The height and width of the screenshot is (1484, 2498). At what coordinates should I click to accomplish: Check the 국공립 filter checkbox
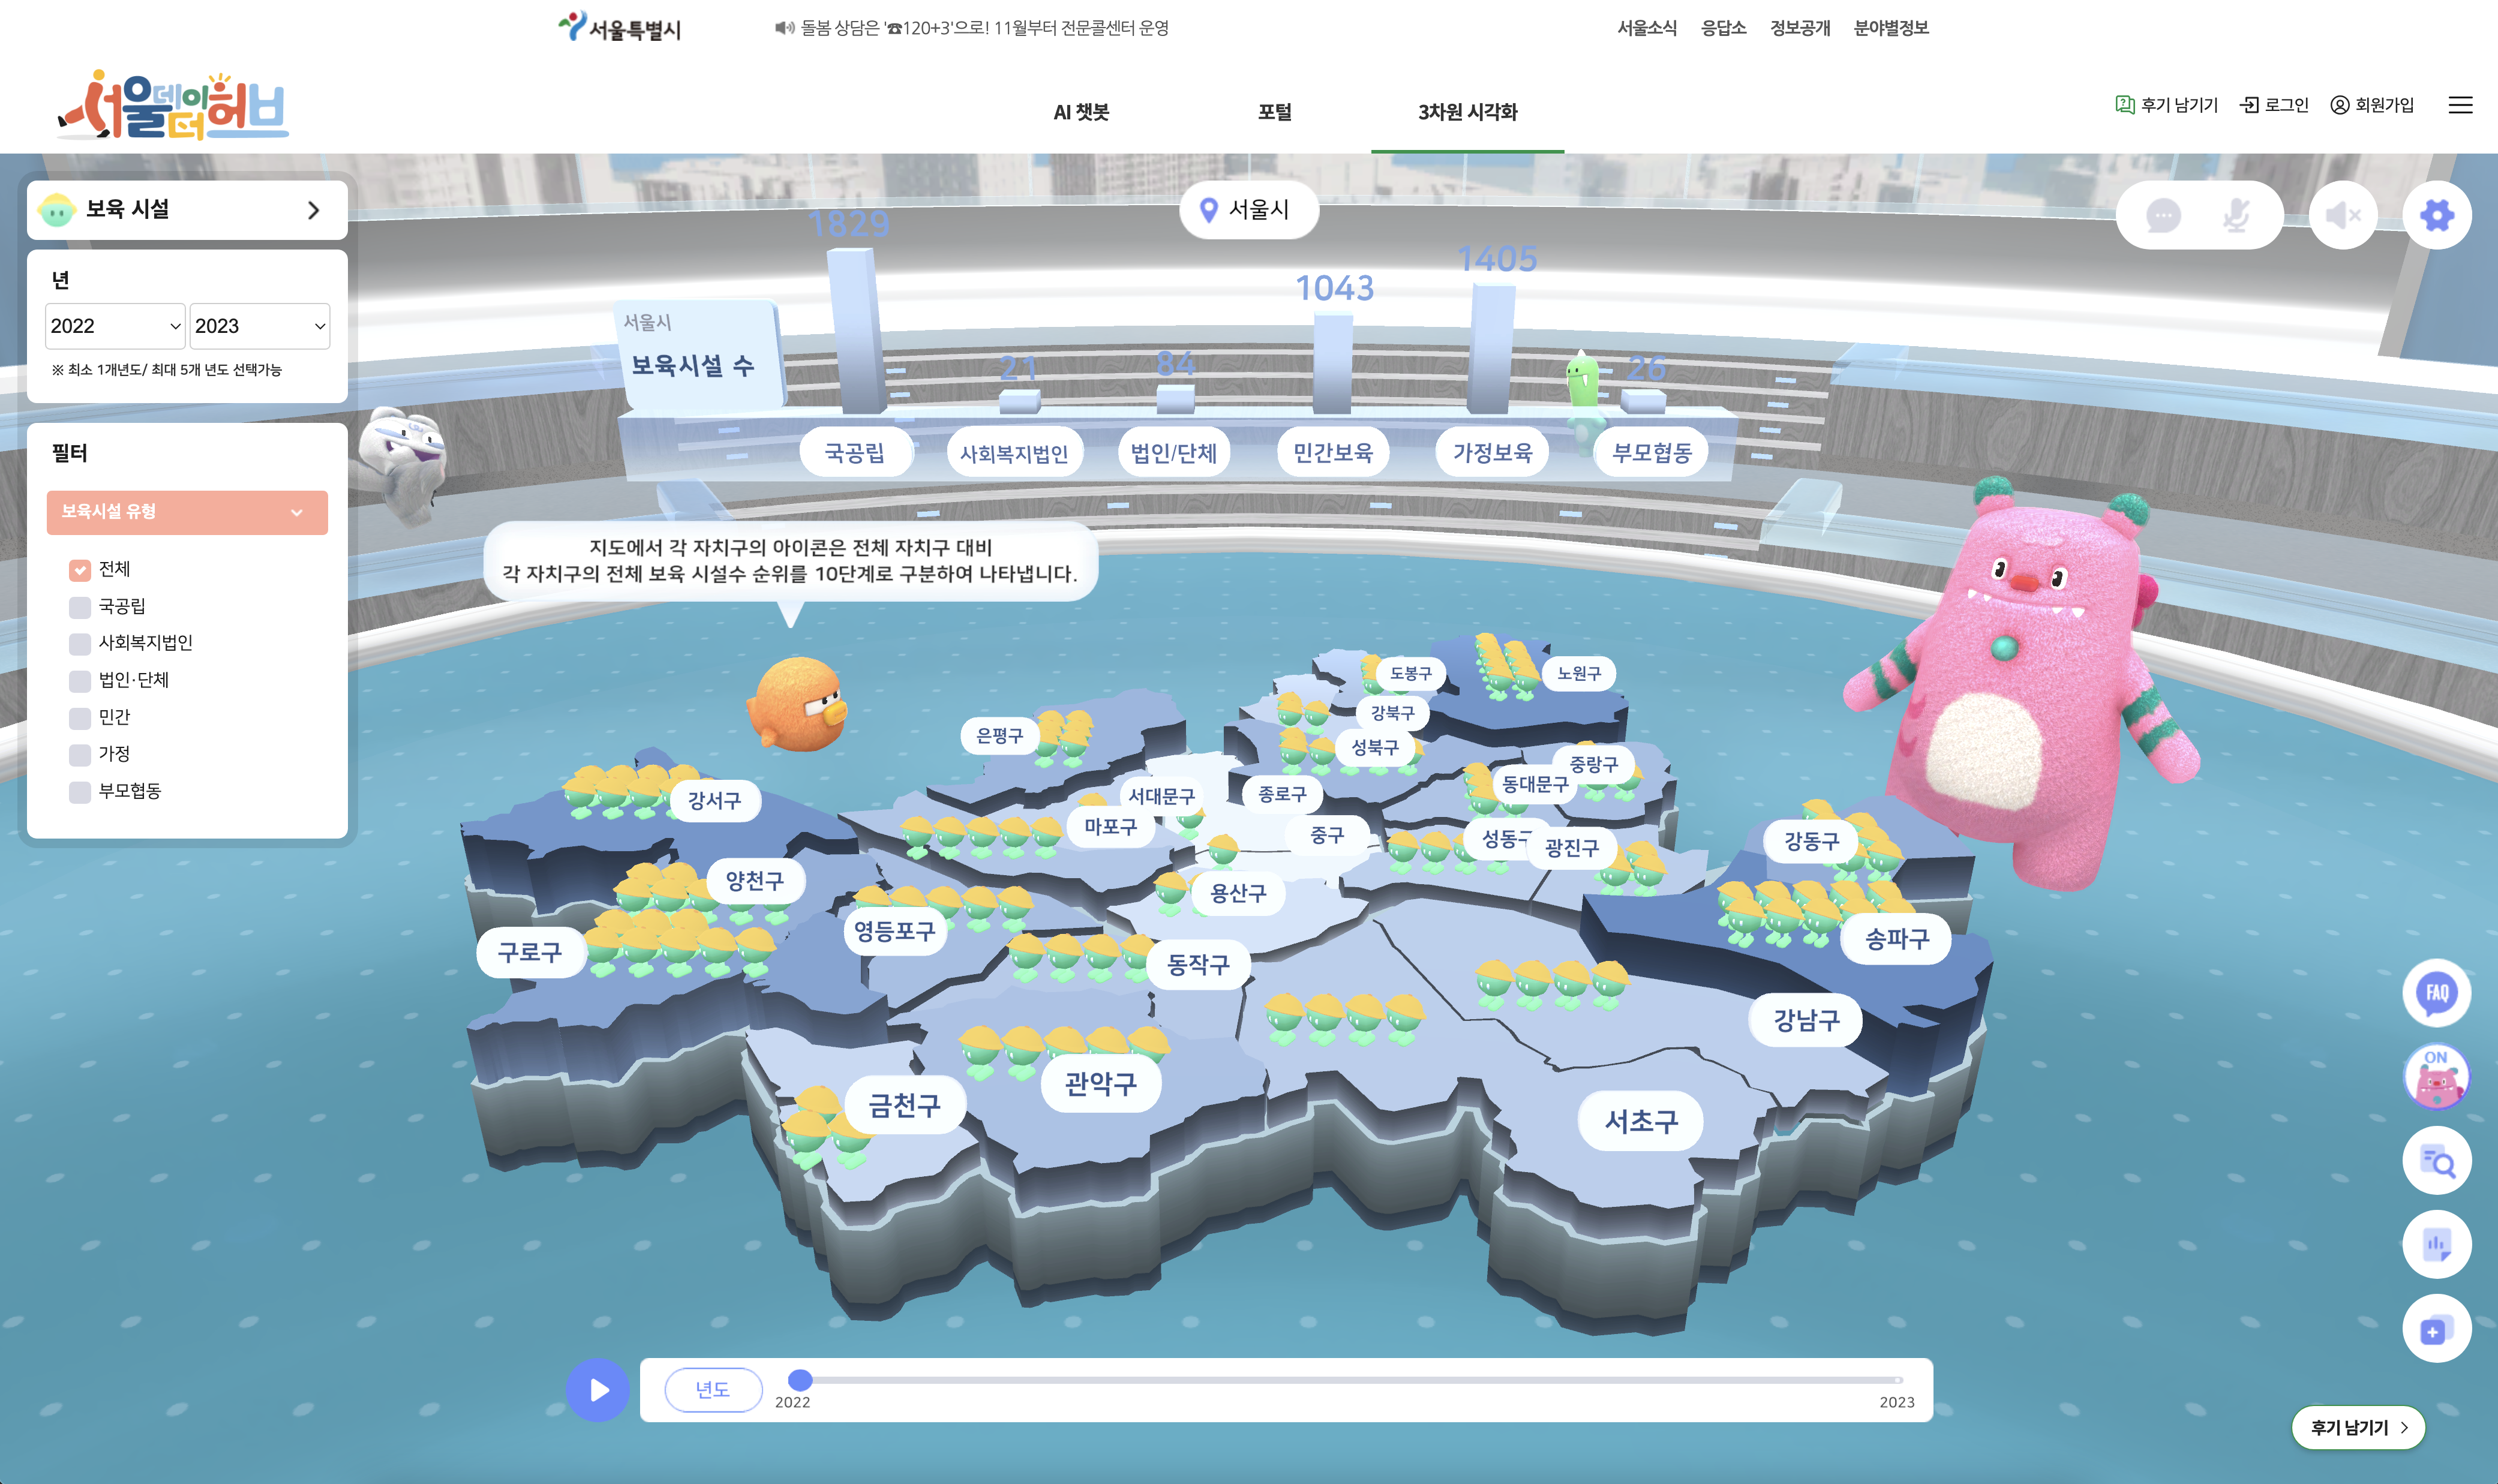(80, 607)
